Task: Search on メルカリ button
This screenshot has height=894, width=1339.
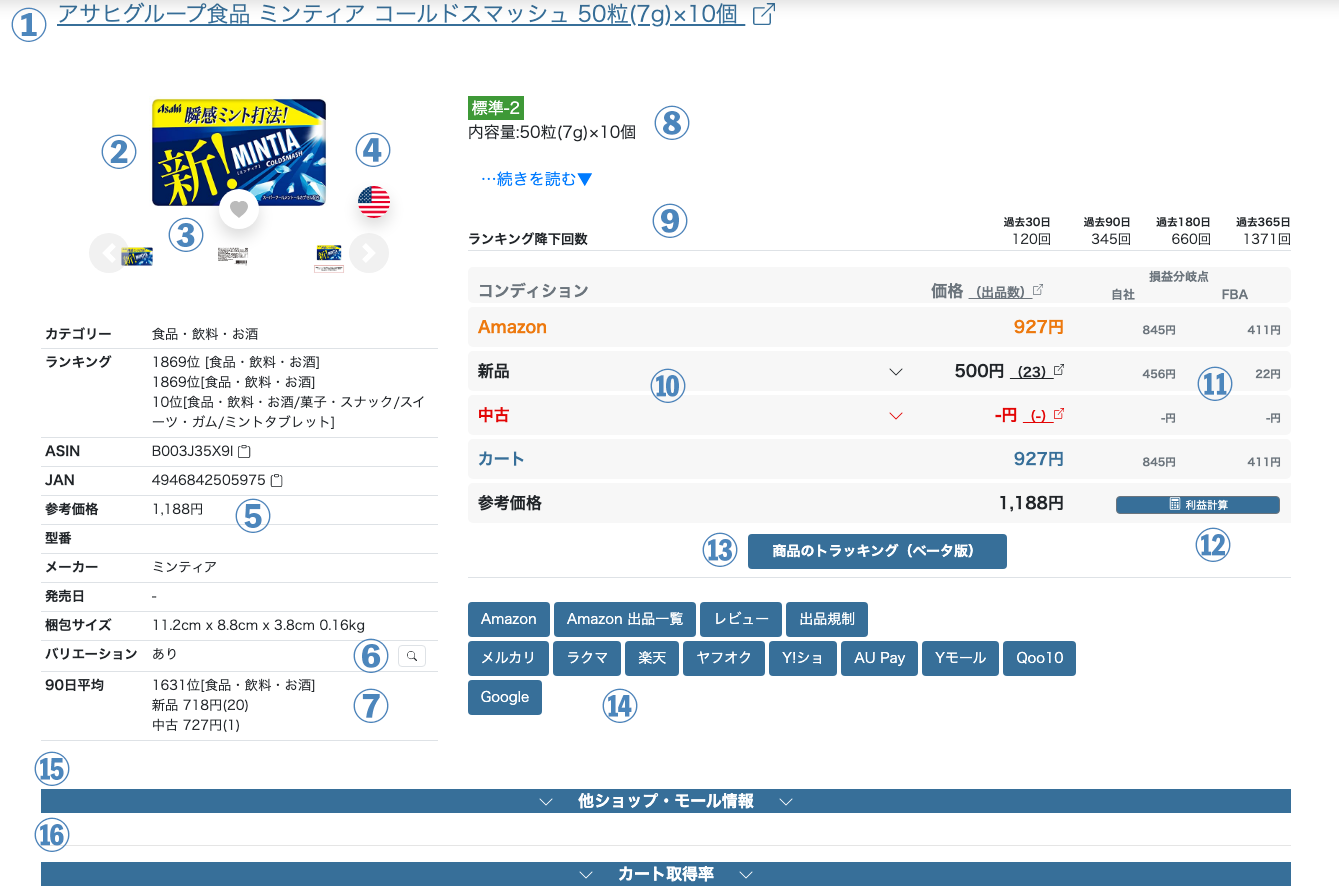Action: point(509,658)
